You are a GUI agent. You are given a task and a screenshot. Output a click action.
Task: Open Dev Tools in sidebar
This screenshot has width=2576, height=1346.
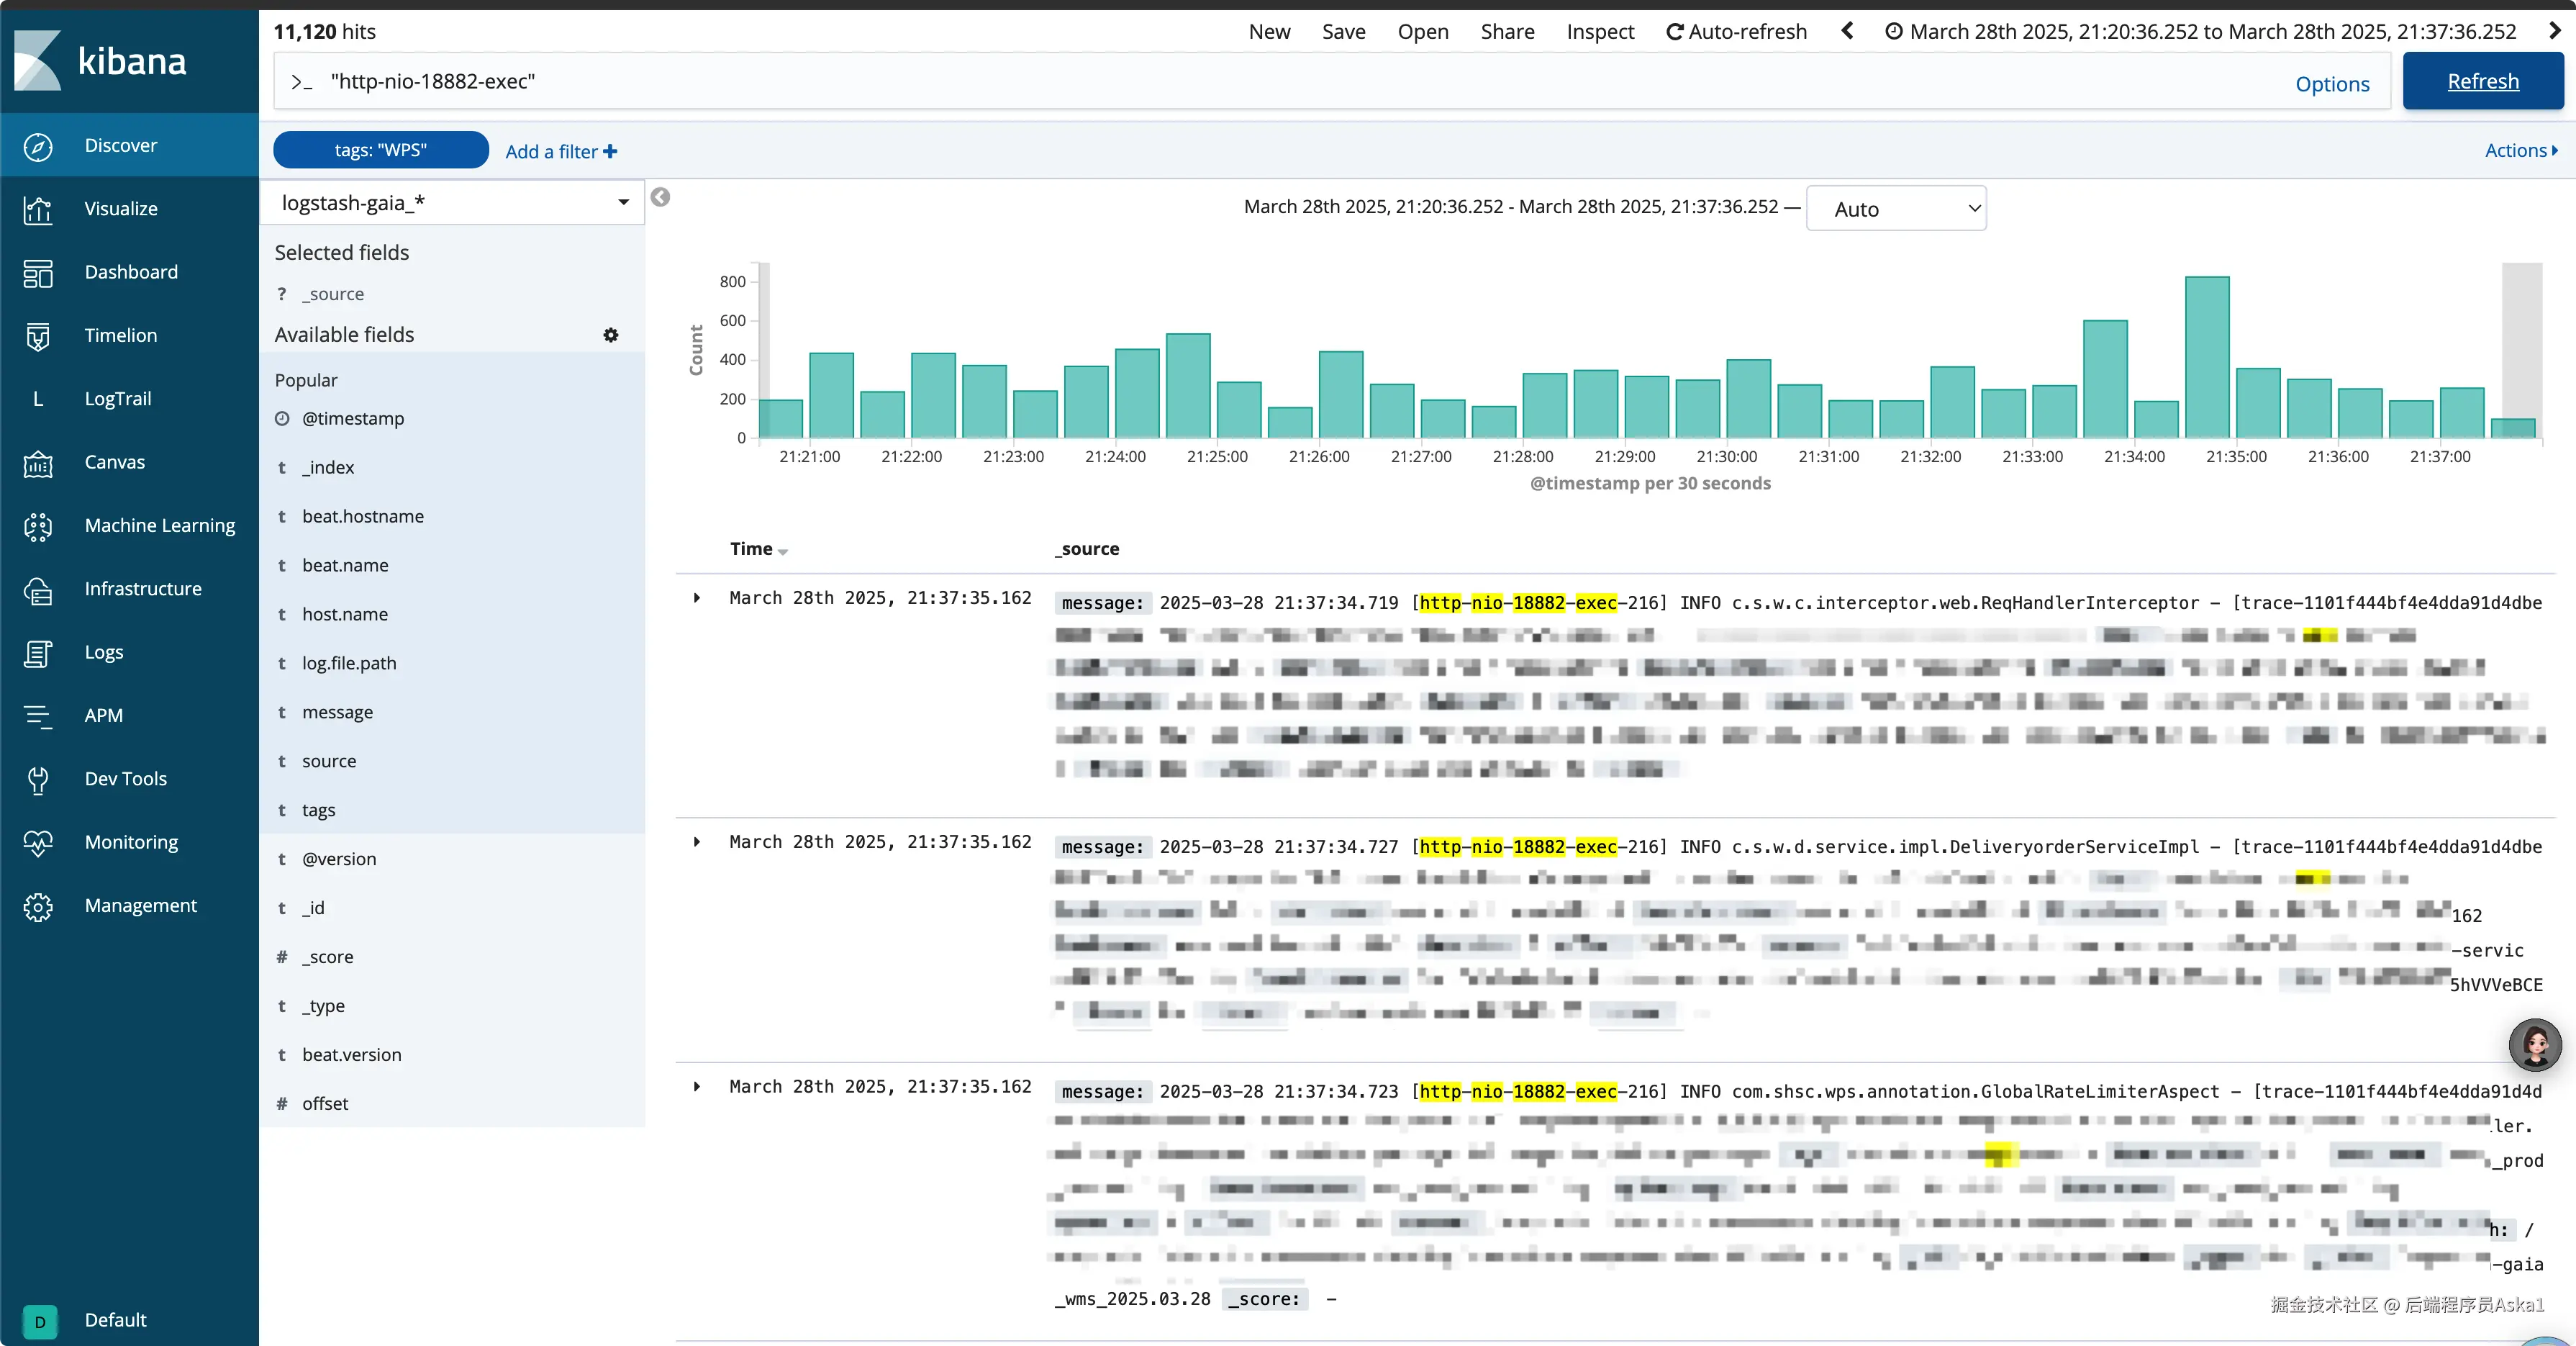(x=125, y=778)
